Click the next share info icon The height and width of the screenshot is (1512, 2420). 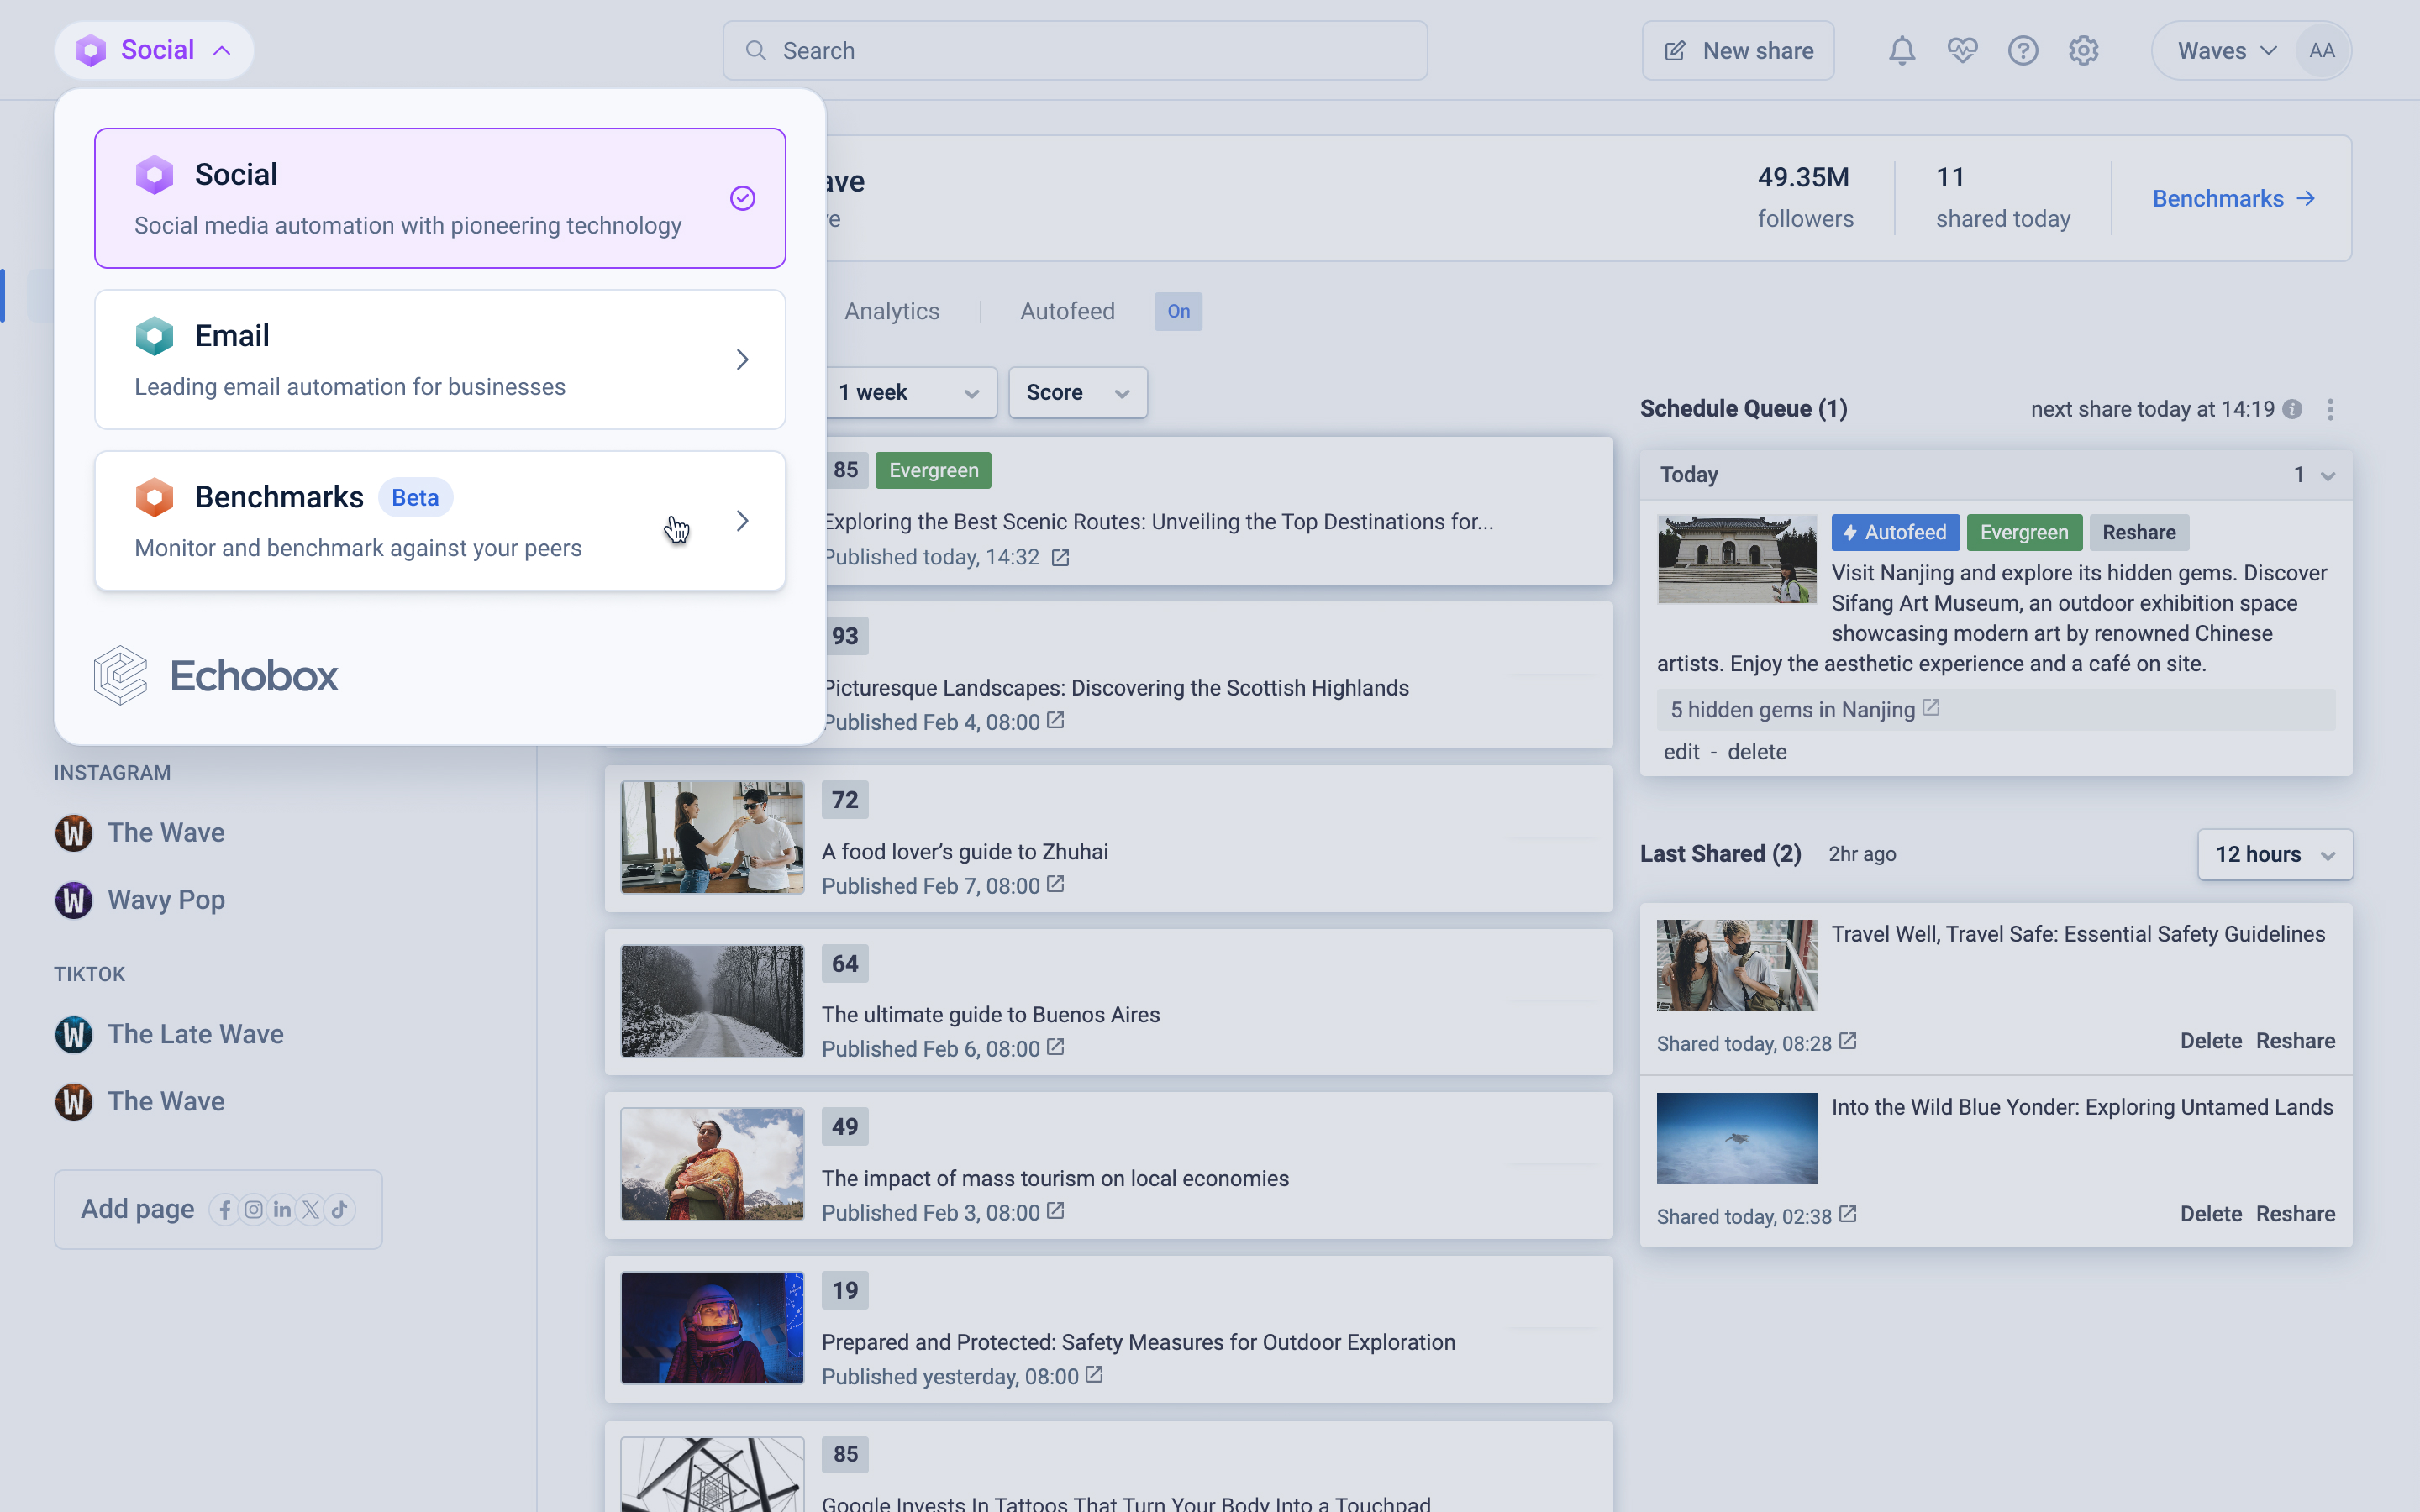tap(2292, 409)
